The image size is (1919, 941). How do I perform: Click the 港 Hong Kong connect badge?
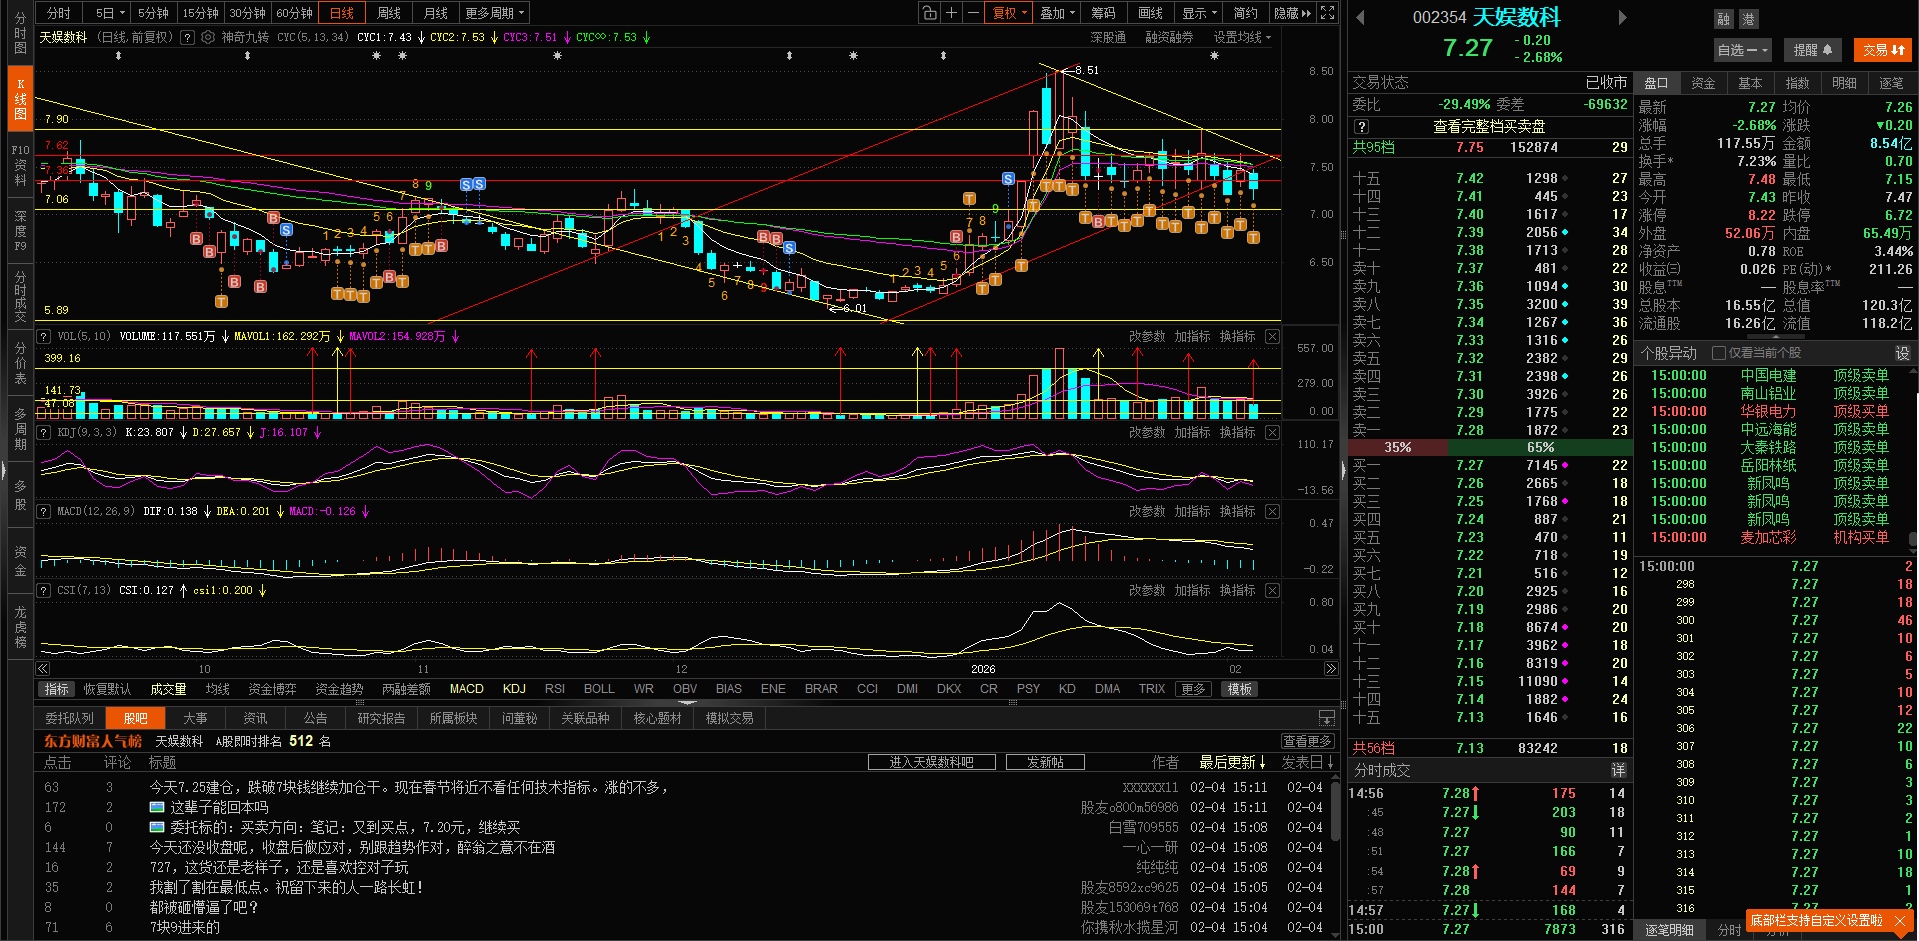coord(1748,19)
